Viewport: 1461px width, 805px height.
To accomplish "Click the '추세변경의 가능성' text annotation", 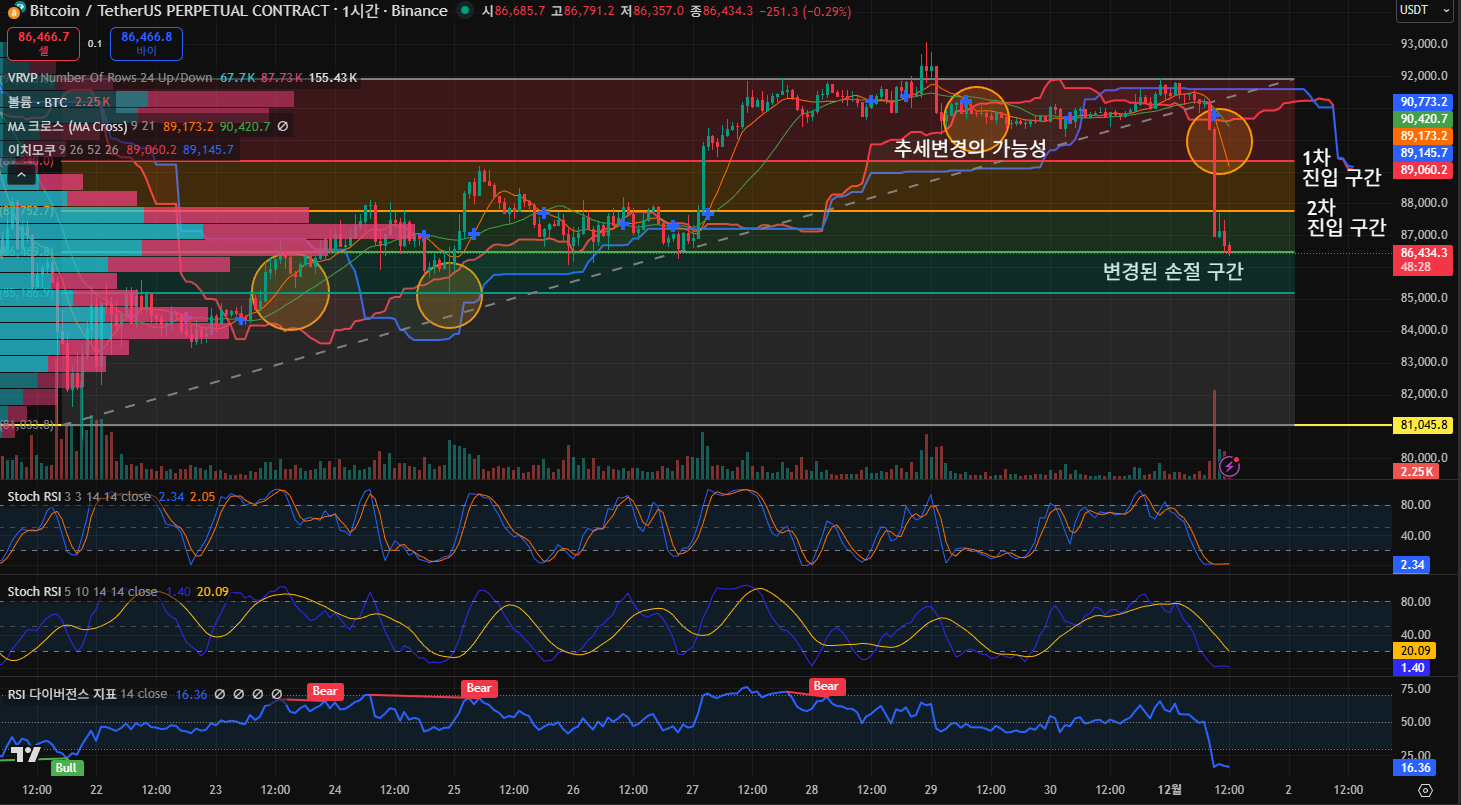I will click(969, 149).
